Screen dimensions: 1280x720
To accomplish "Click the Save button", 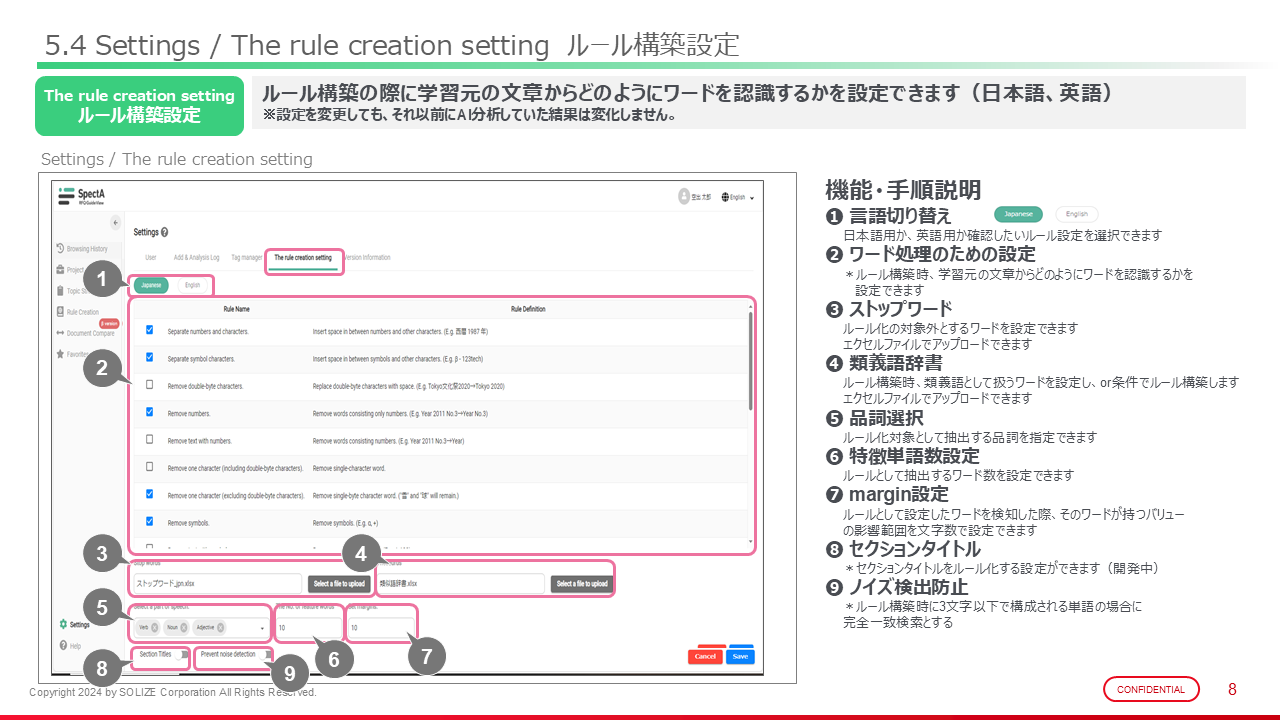I will coord(741,656).
